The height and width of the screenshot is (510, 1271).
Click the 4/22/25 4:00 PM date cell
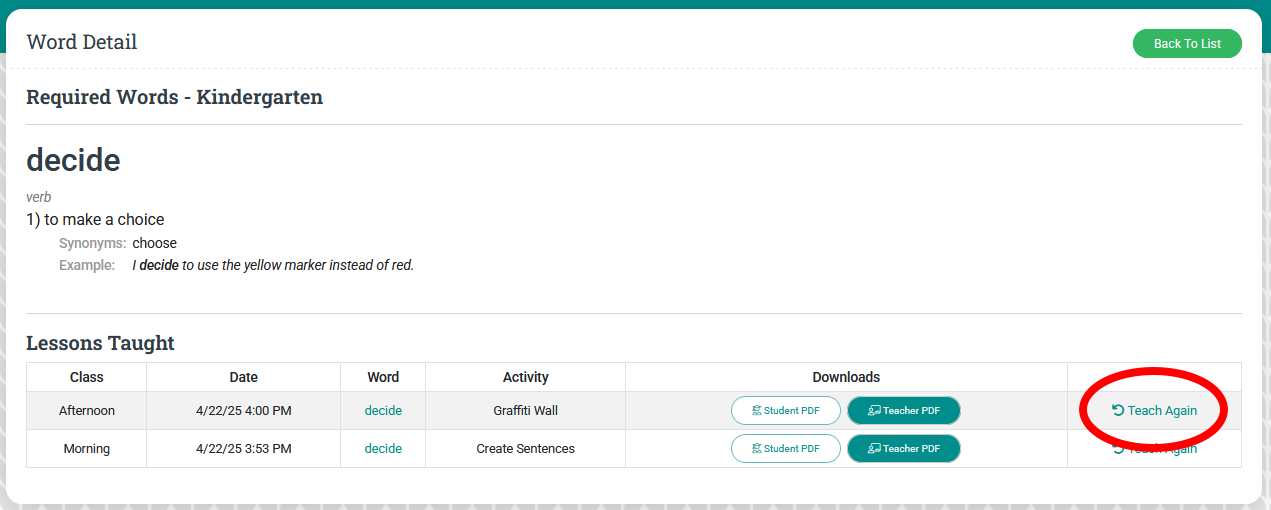[x=243, y=411]
